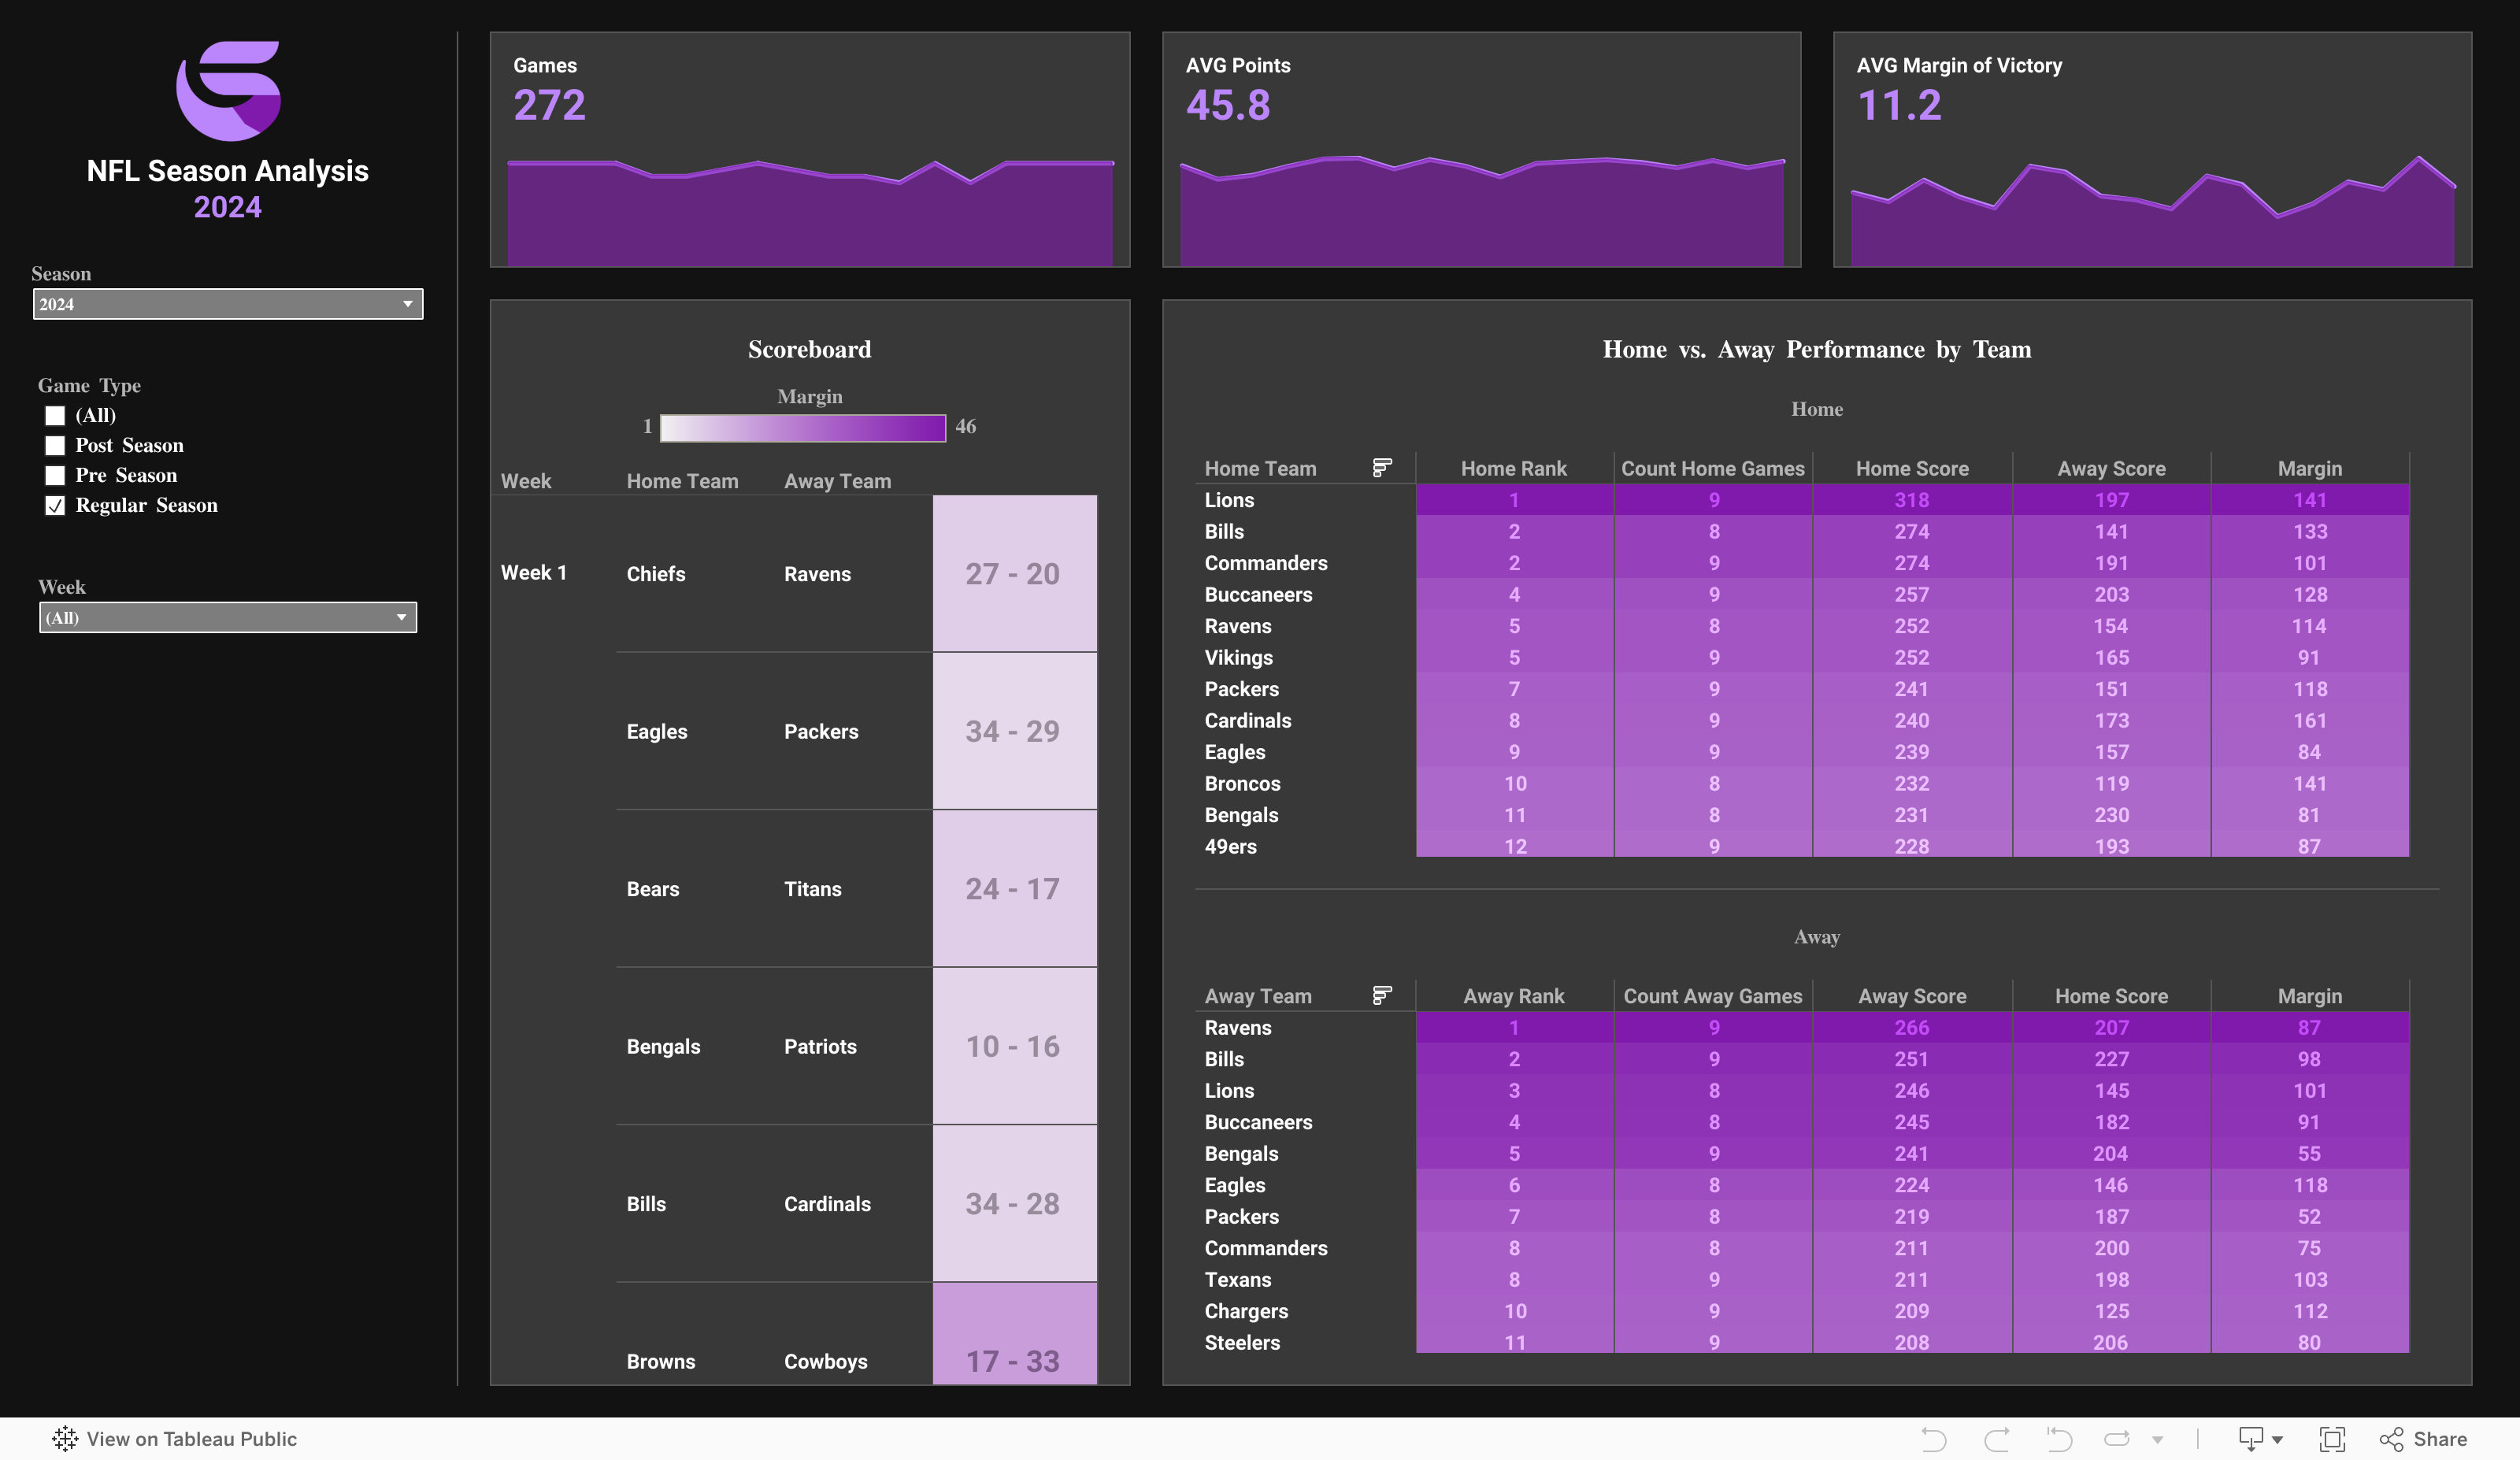Click the Refresh/replay icon in toolbar
Image resolution: width=2520 pixels, height=1460 pixels.
2117,1439
